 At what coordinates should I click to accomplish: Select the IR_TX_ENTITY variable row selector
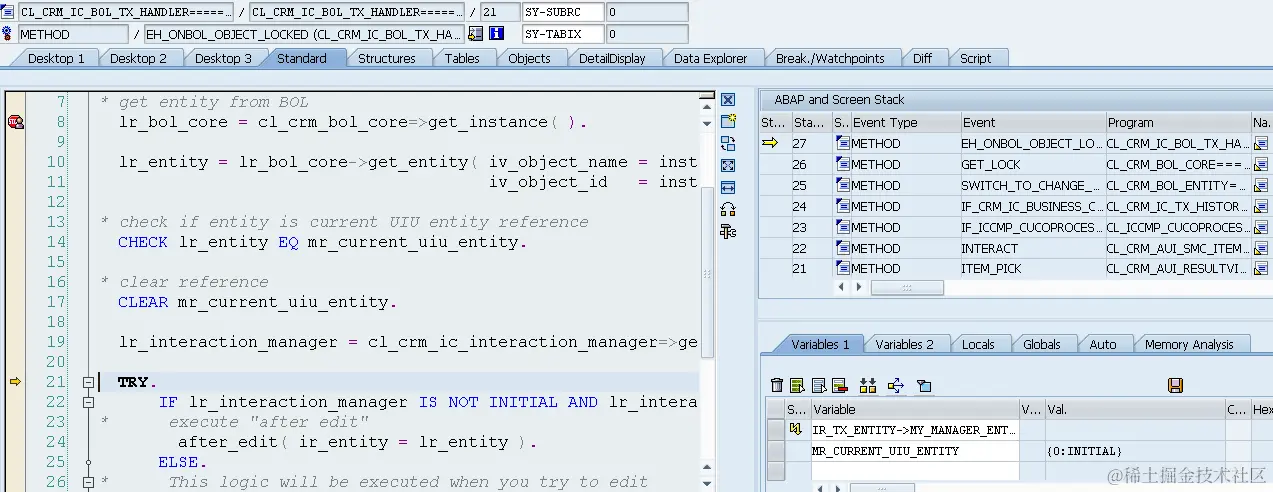point(776,429)
